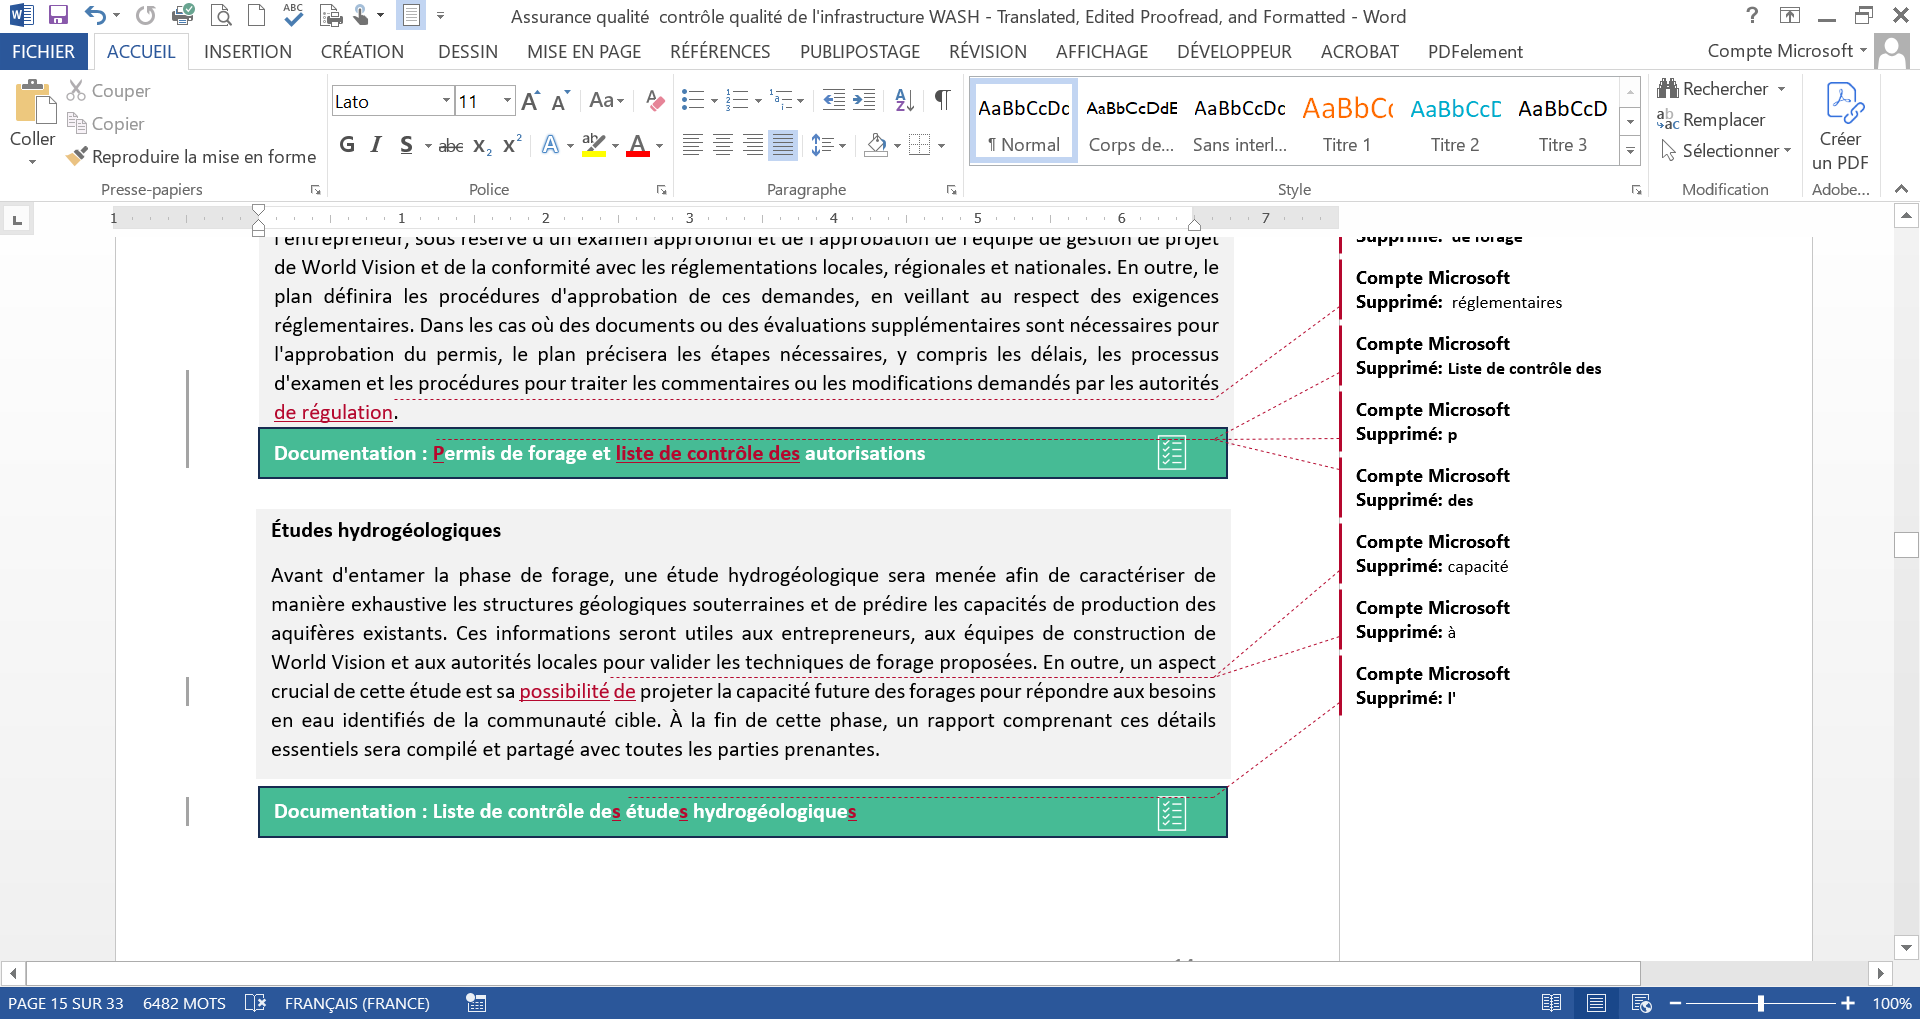
Task: Click the FRANÇAIS (FRANCE) language indicator
Action: pyautogui.click(x=357, y=1003)
